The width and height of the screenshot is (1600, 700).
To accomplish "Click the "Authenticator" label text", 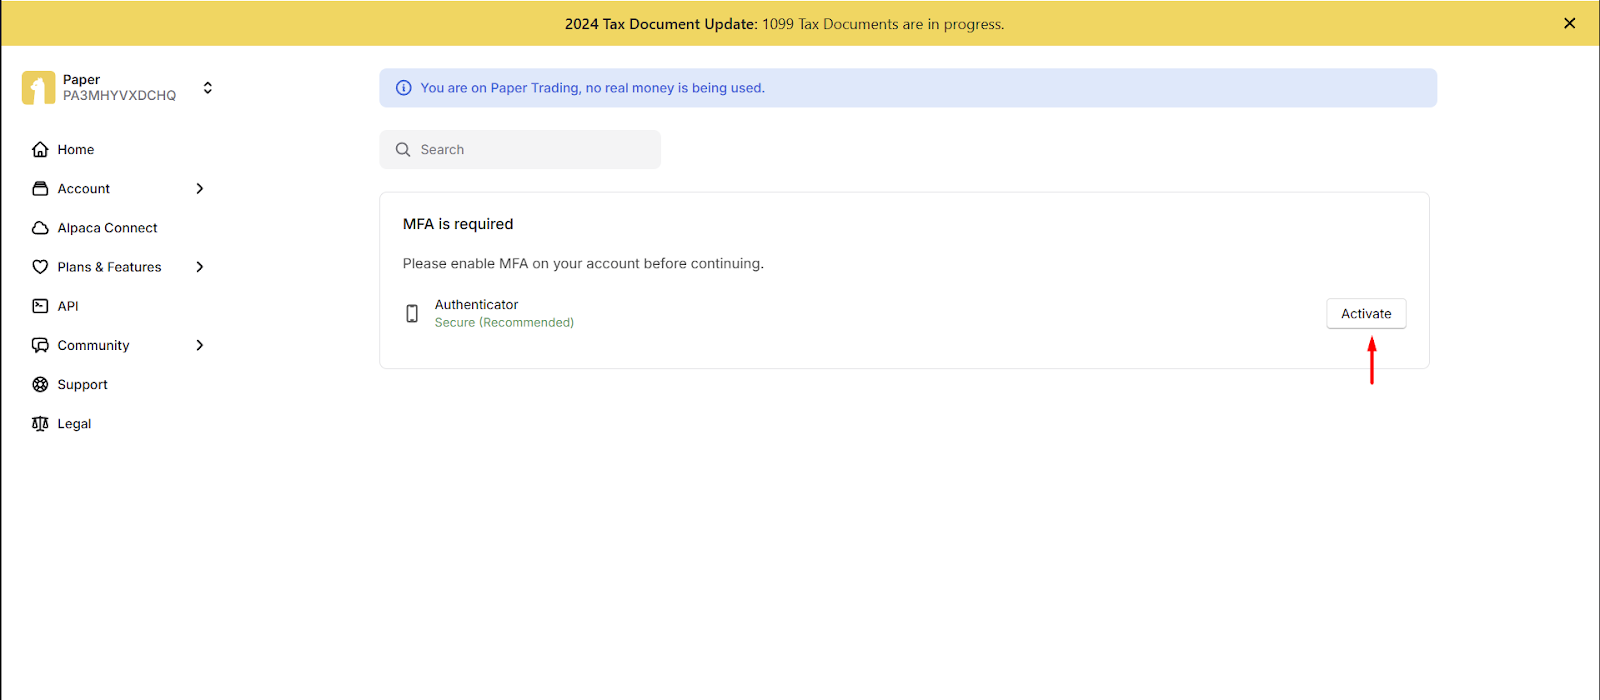I will 477,305.
